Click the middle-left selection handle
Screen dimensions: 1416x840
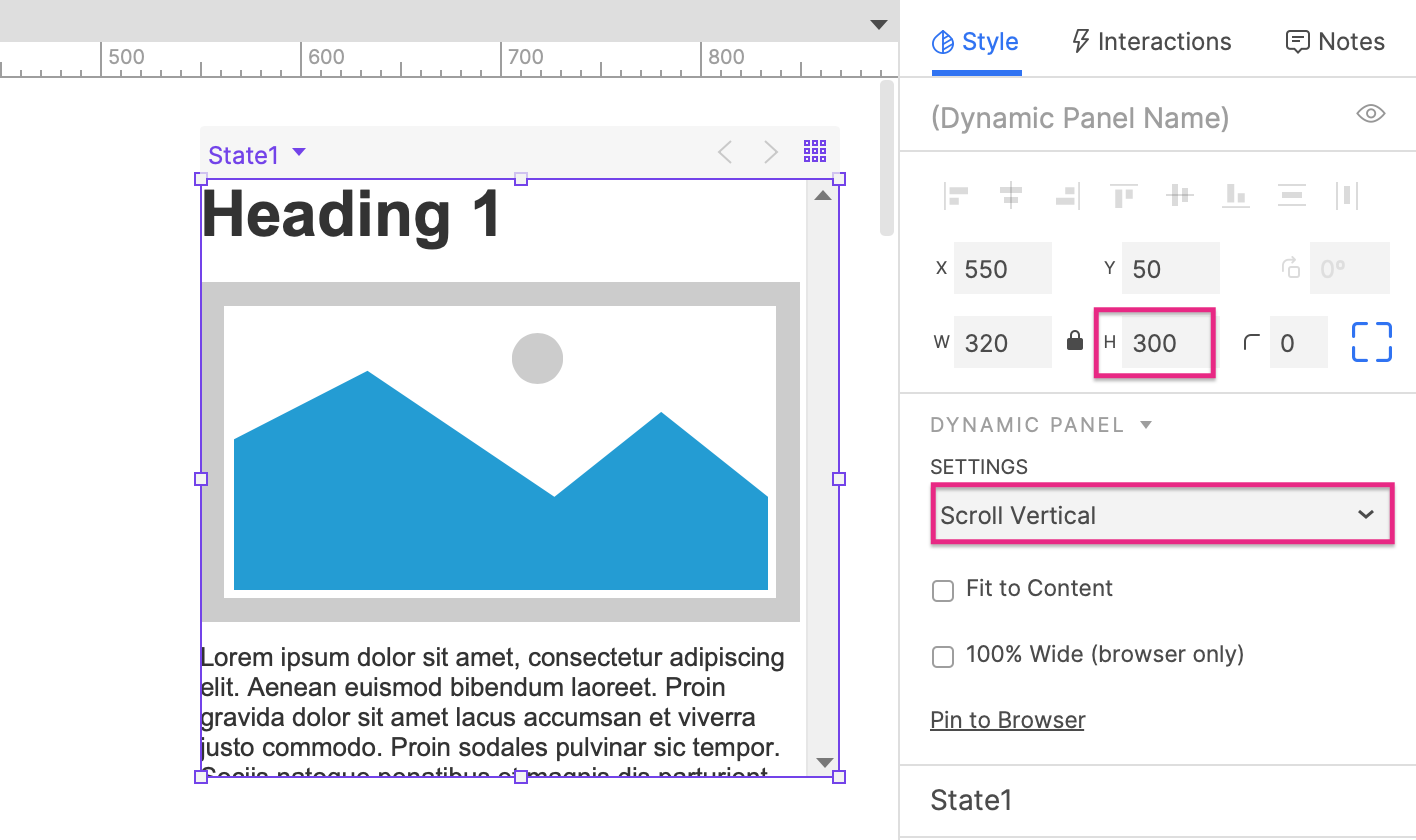coord(201,479)
